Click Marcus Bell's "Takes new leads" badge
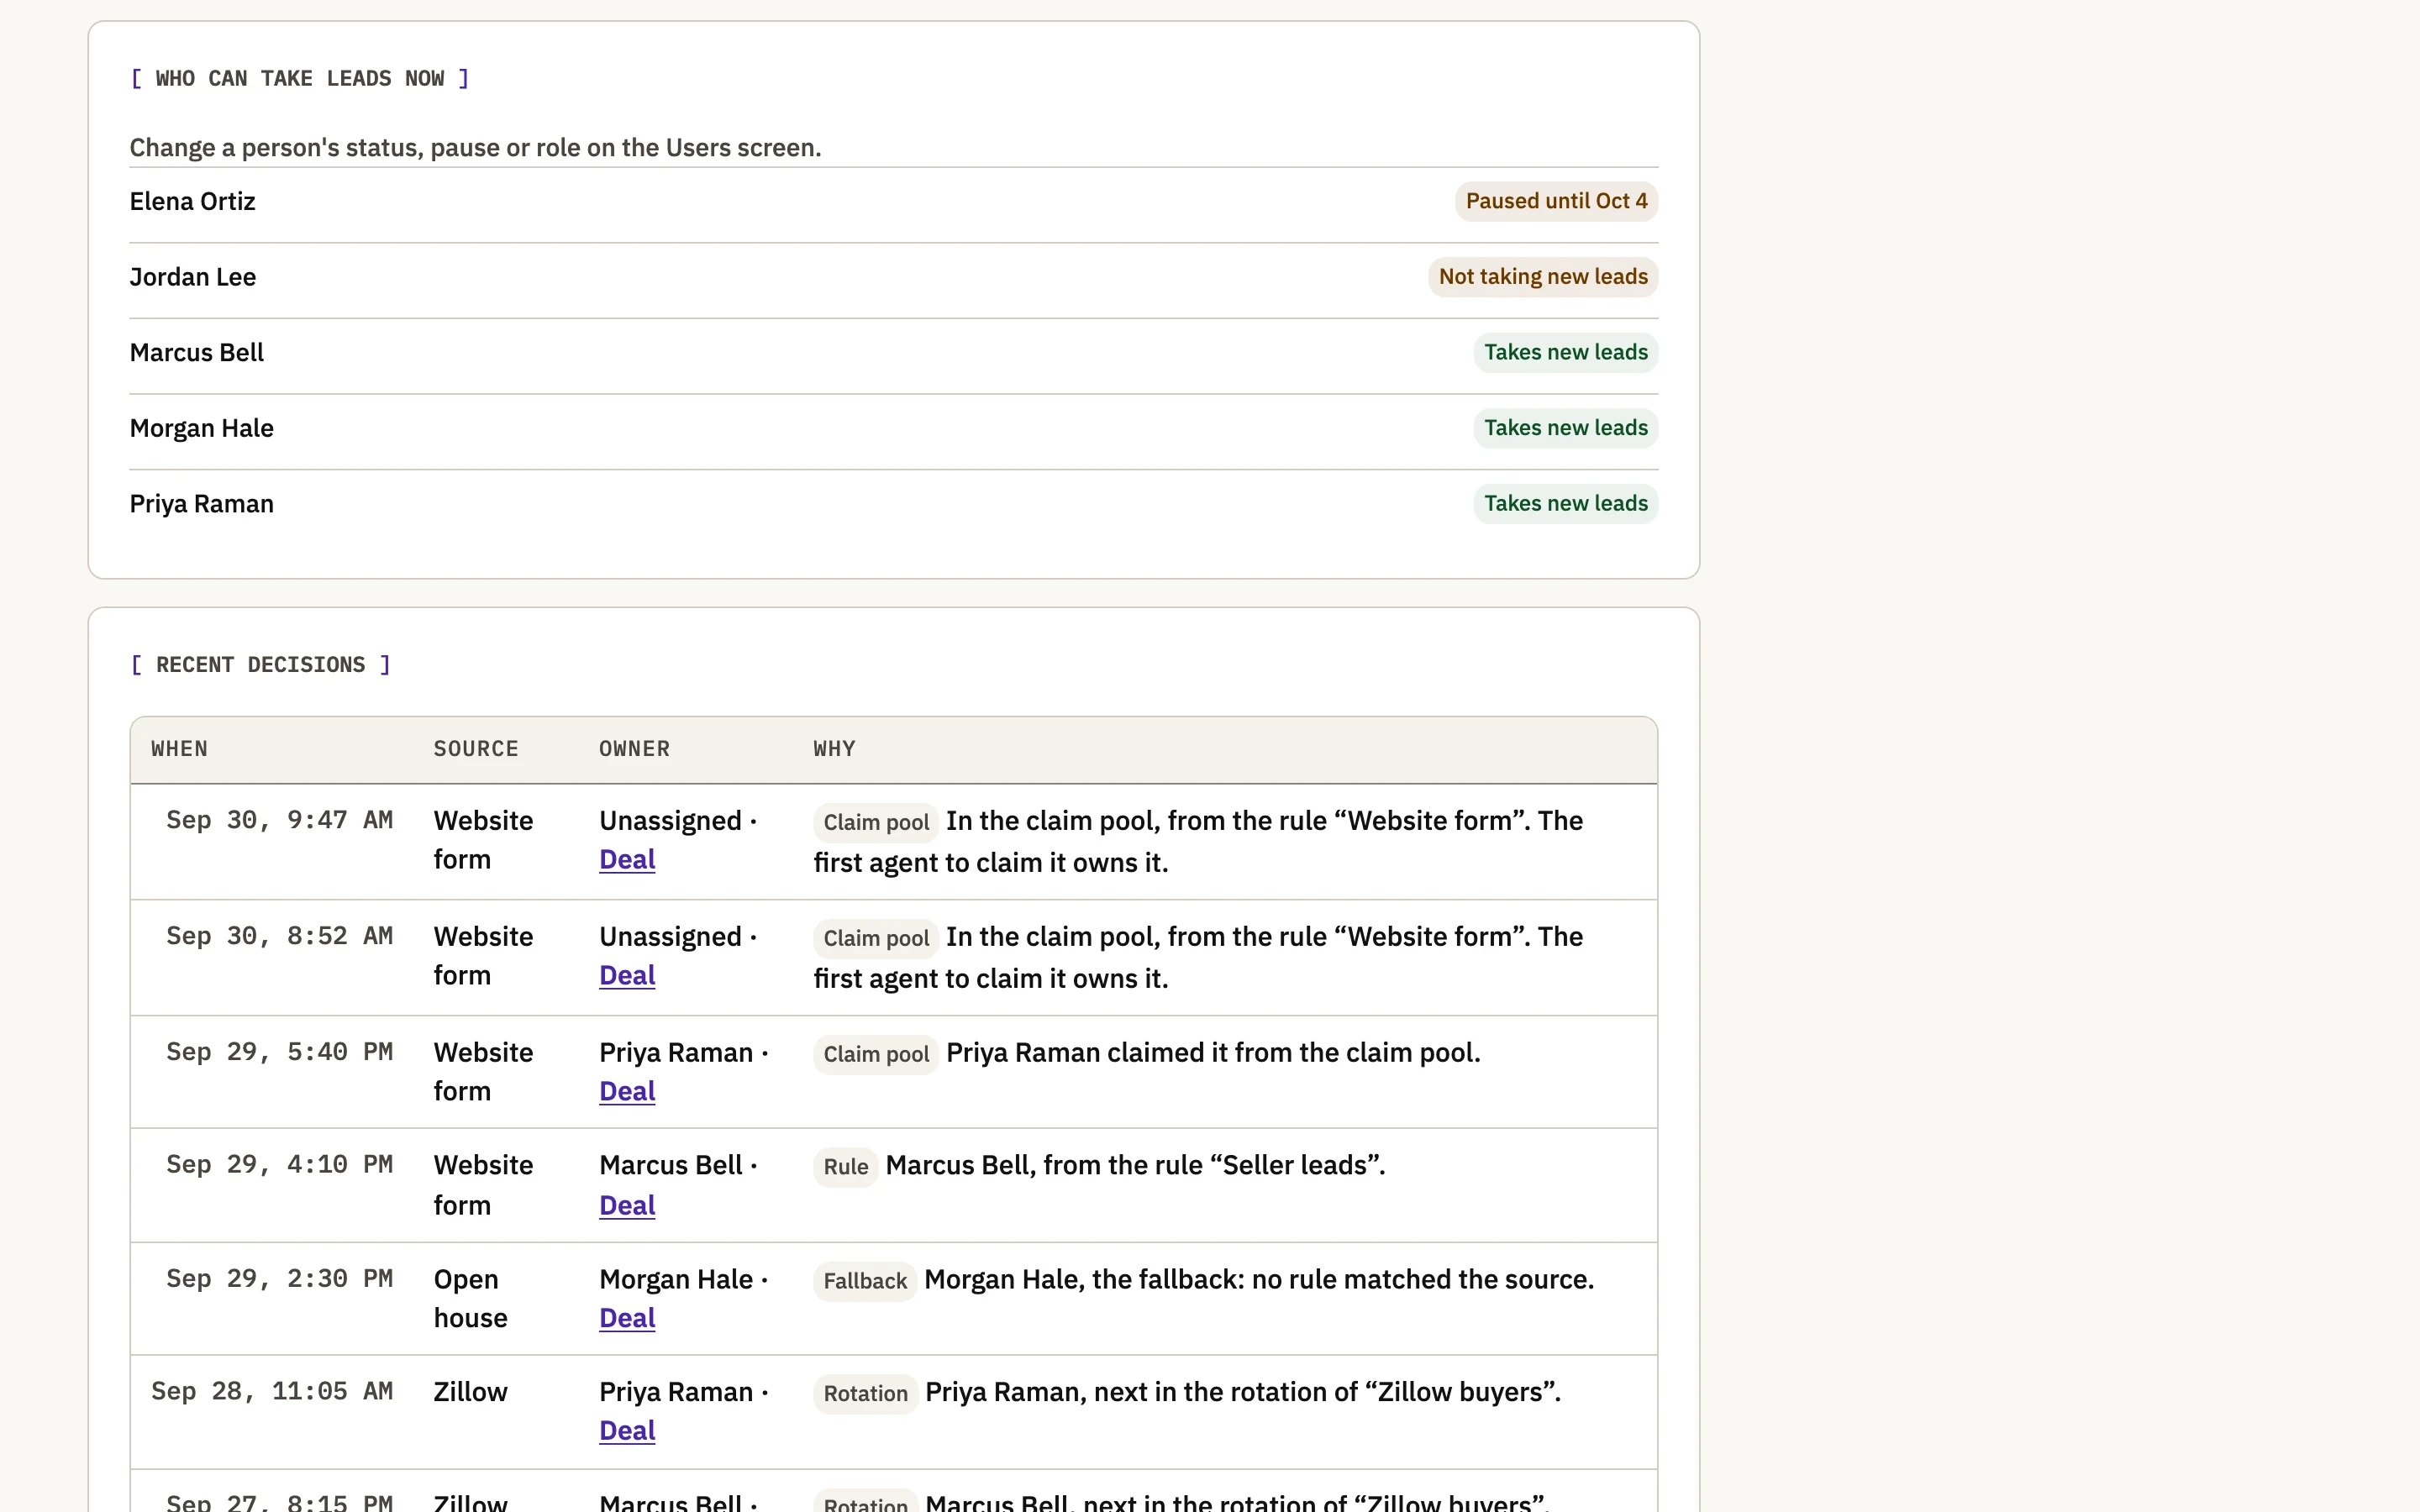 1565,353
